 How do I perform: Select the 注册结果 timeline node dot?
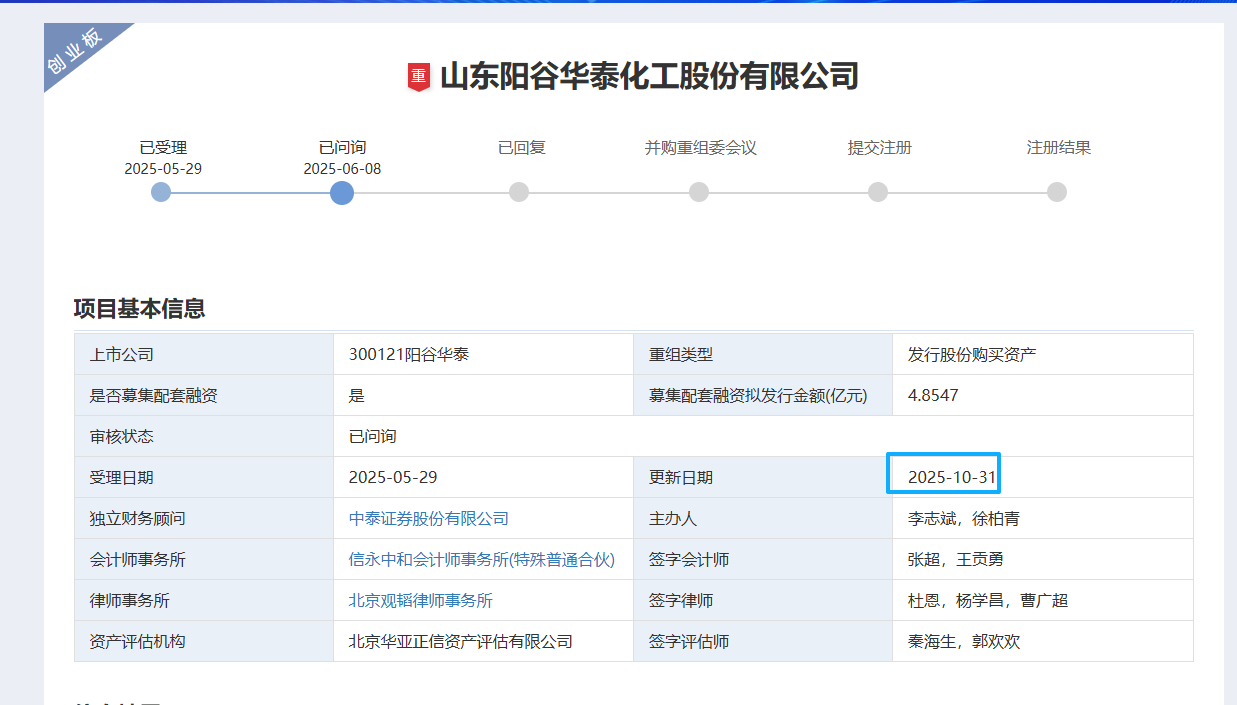pos(1057,192)
